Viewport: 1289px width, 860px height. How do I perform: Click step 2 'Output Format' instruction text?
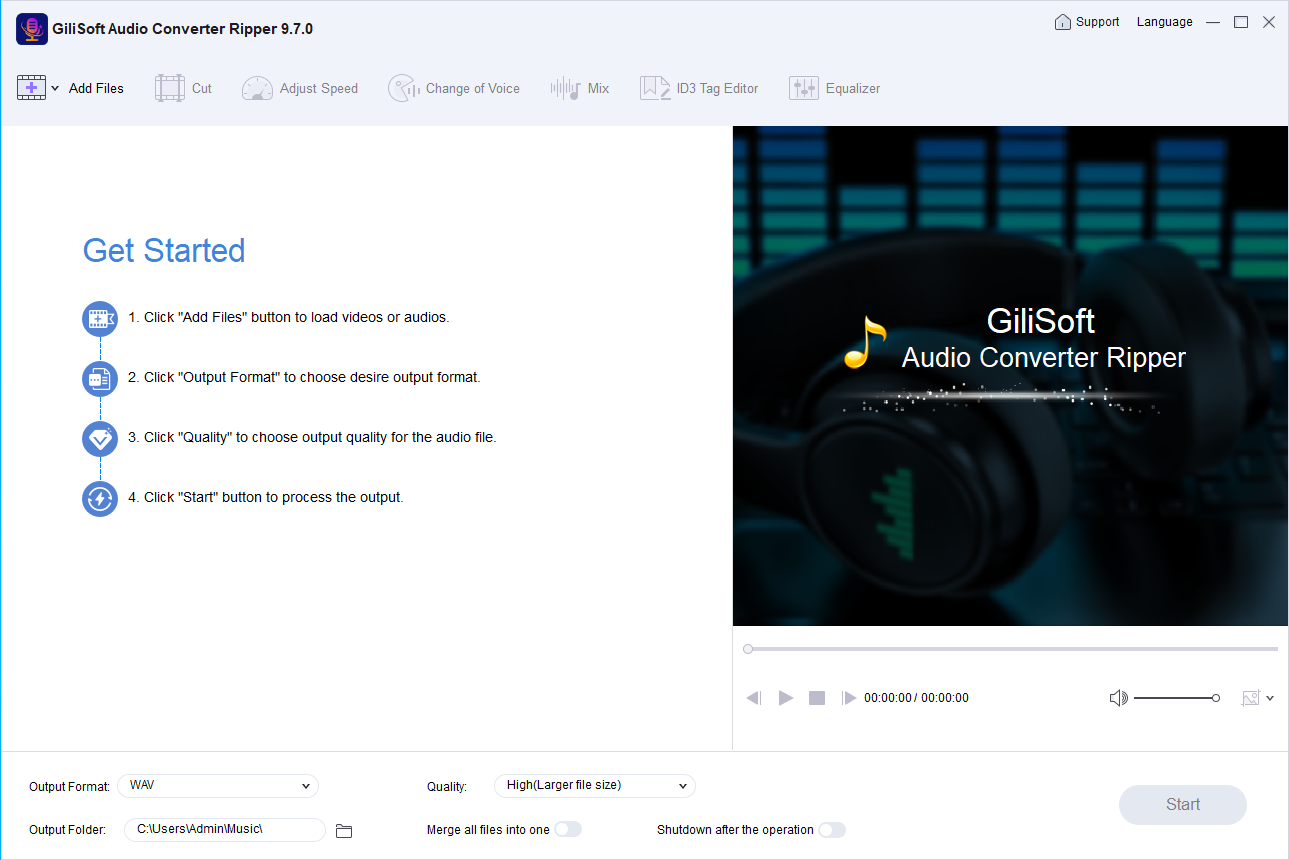(x=304, y=378)
